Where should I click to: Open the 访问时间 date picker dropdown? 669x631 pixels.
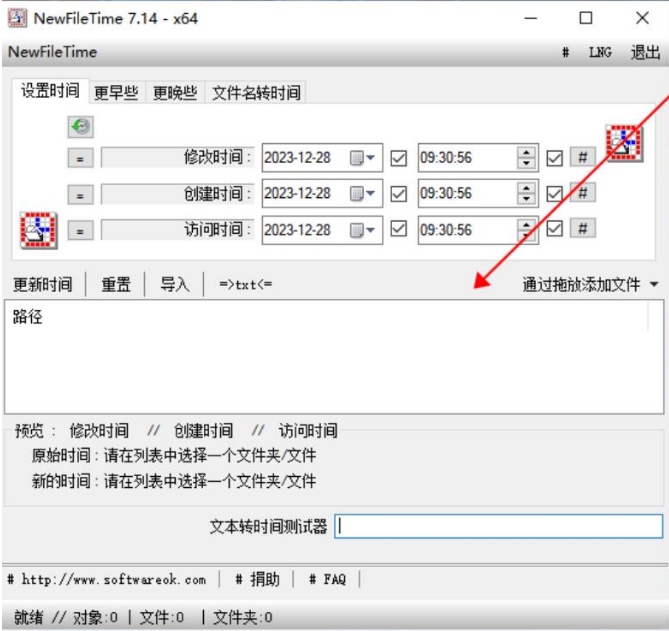(x=362, y=230)
